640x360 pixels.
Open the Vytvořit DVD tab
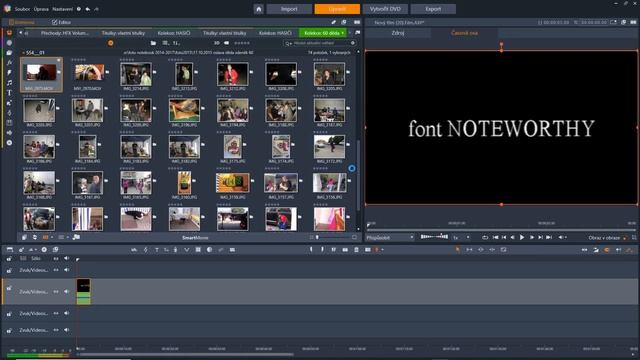click(385, 9)
